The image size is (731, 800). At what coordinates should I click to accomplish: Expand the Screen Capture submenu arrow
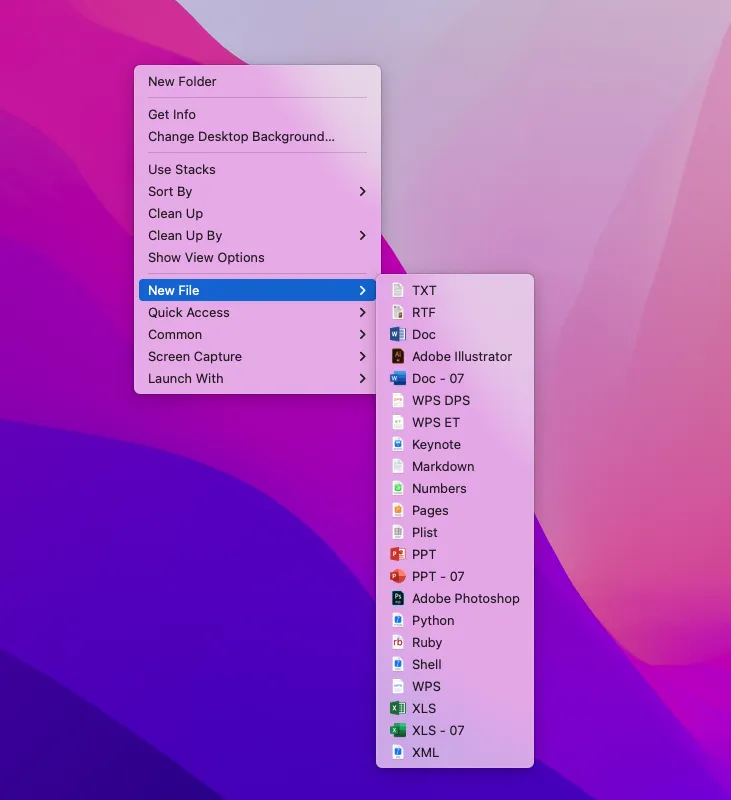[363, 356]
